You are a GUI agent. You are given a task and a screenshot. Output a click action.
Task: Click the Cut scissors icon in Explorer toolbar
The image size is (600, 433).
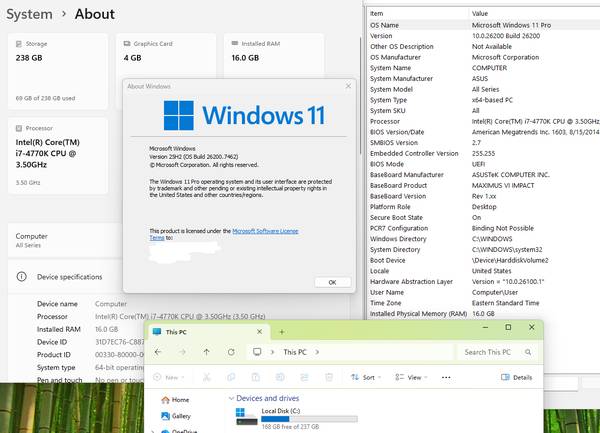(204, 378)
